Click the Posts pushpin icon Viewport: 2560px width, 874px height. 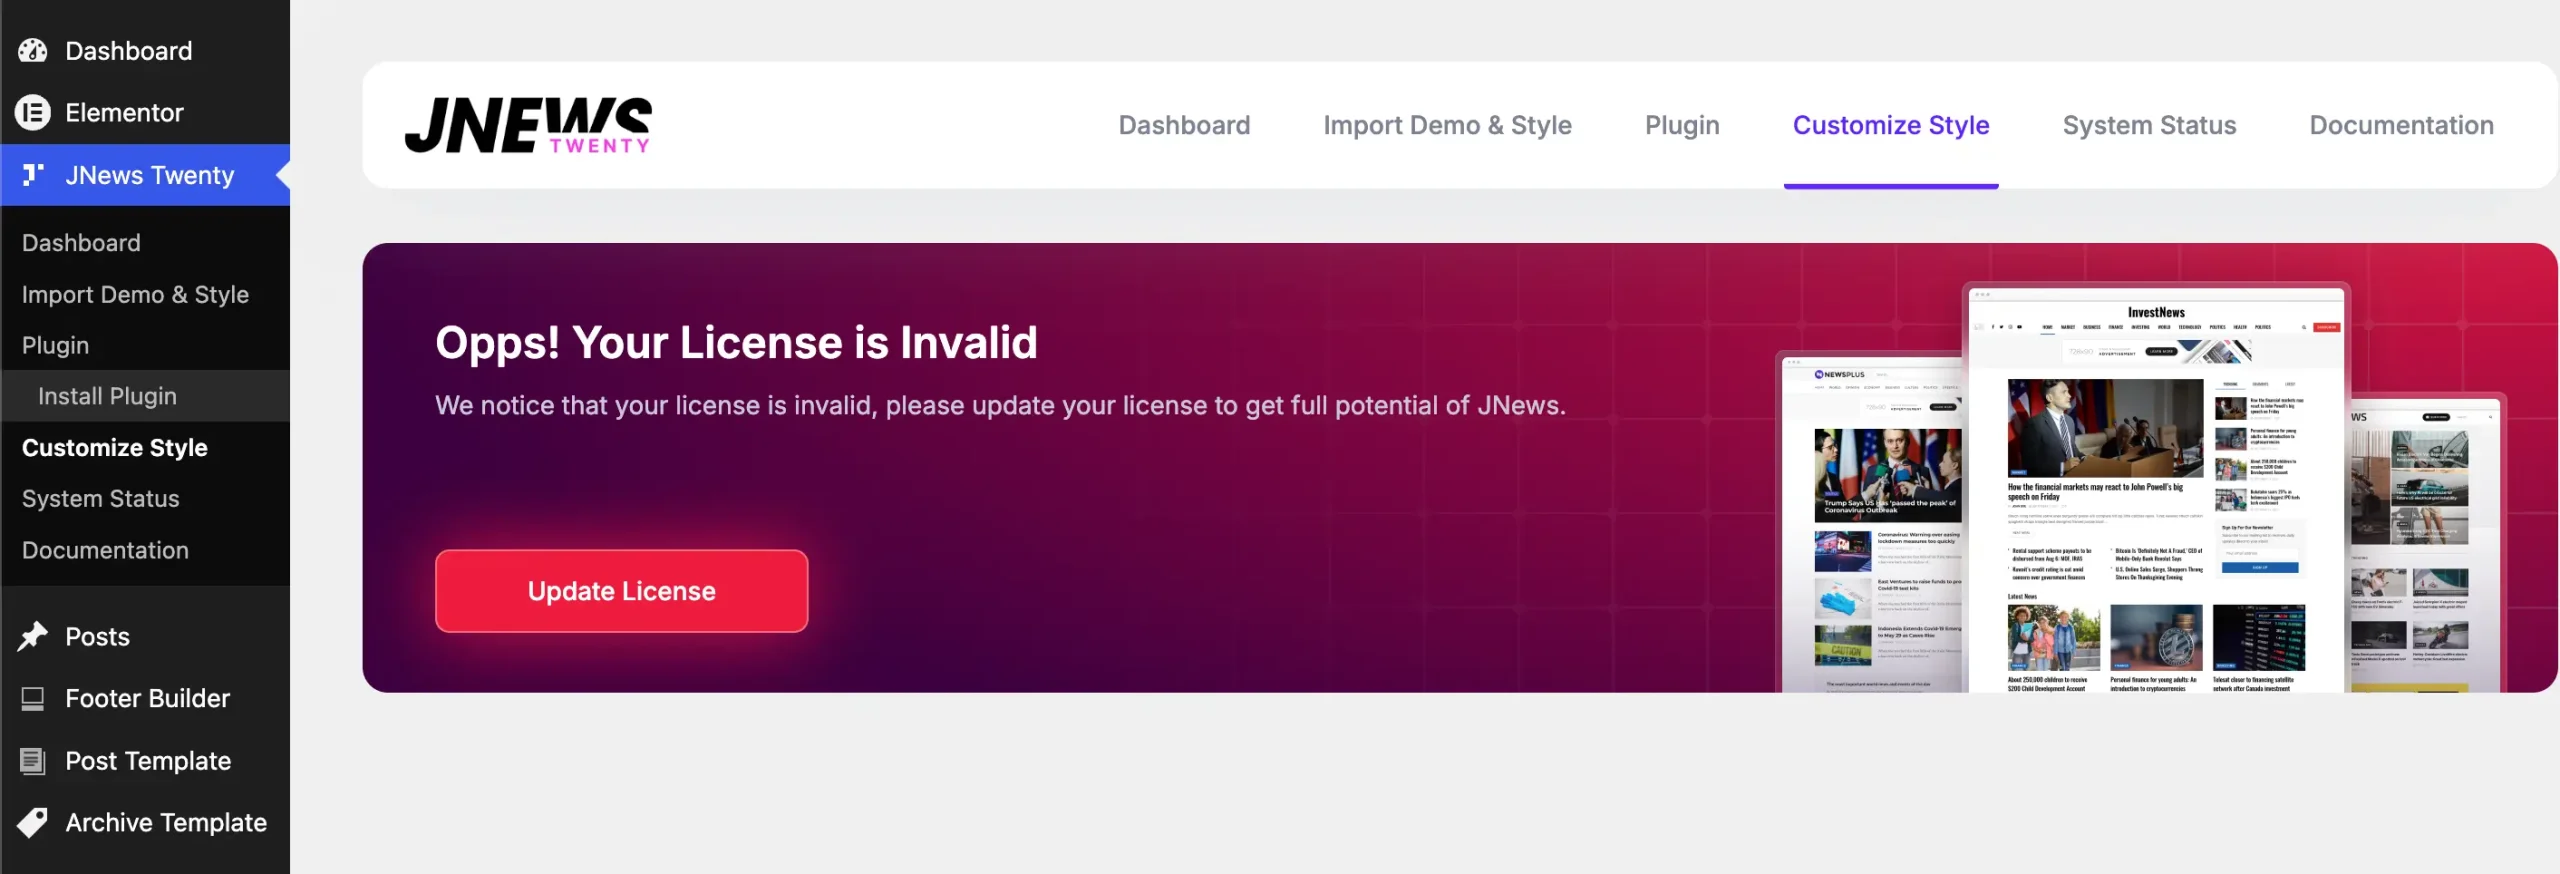coord(33,637)
